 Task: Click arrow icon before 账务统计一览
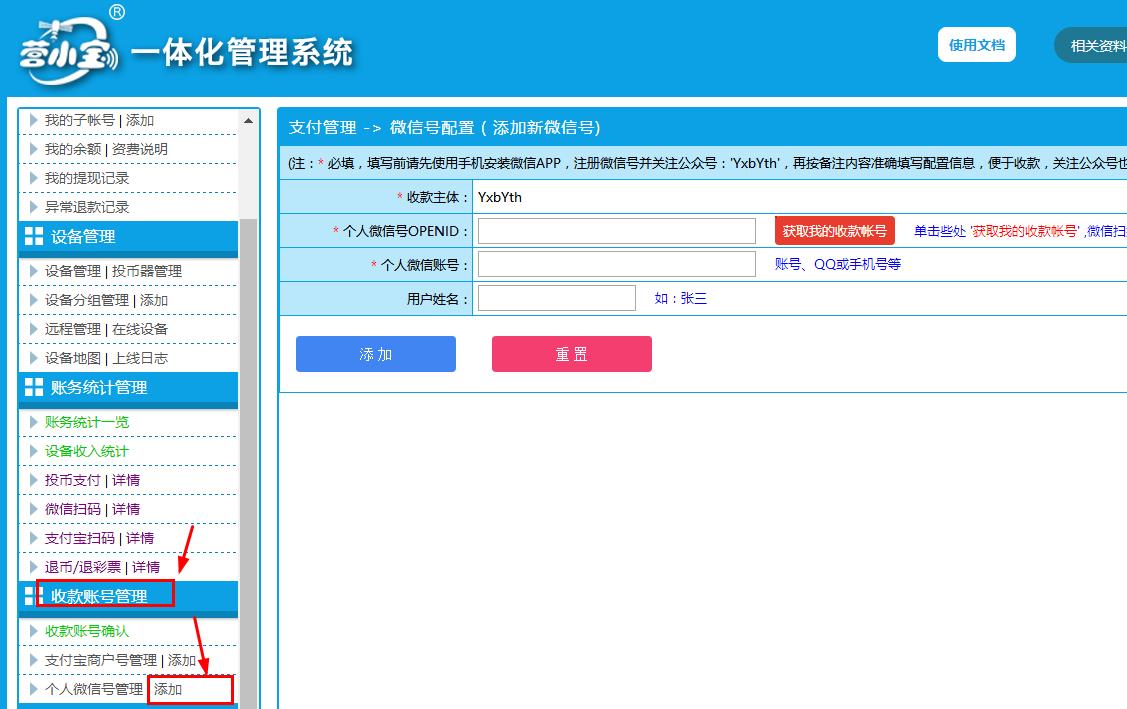click(34, 422)
